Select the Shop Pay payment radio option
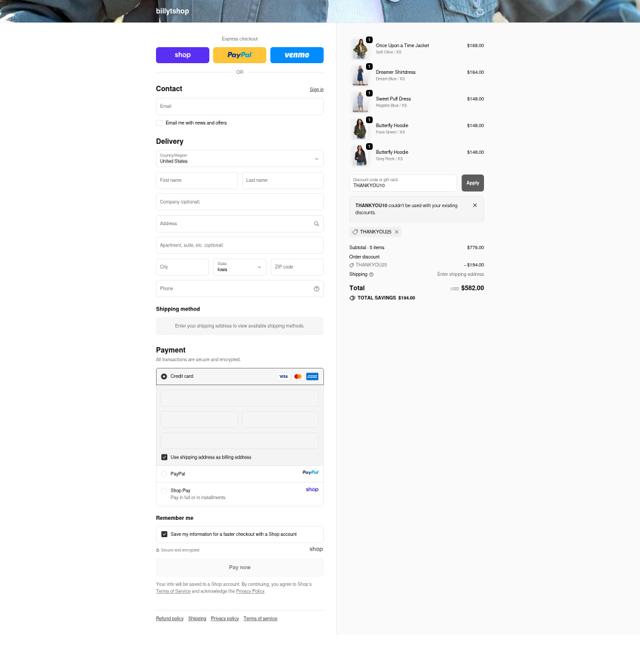 (164, 491)
